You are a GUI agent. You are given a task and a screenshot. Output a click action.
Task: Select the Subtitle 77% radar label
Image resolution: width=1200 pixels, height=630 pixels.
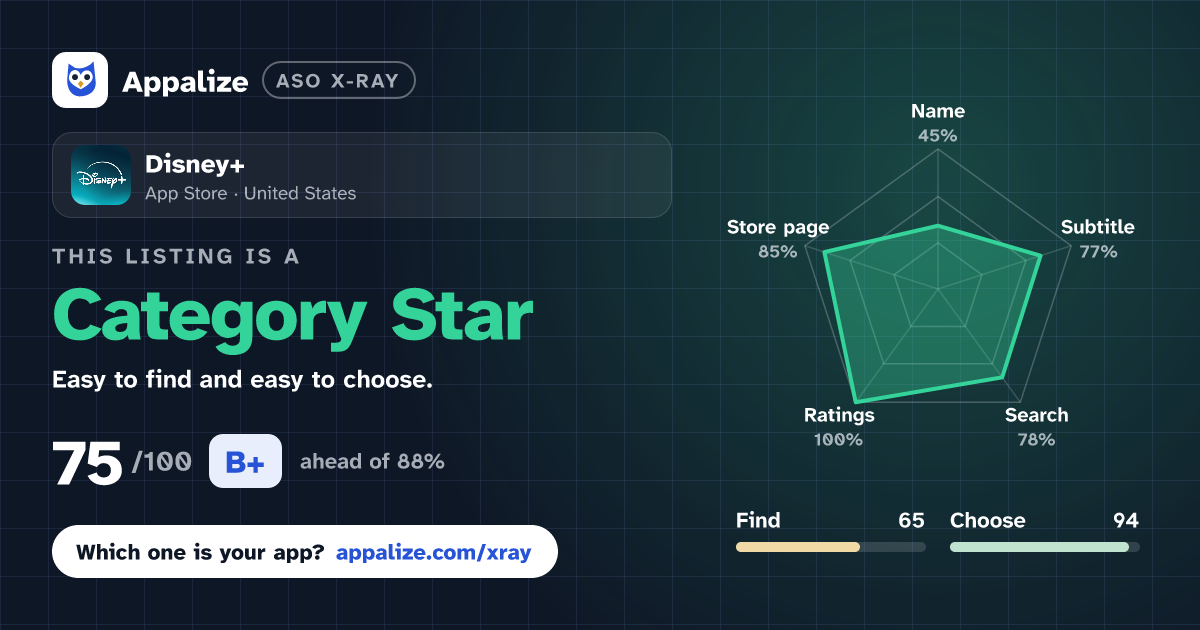(x=1098, y=239)
